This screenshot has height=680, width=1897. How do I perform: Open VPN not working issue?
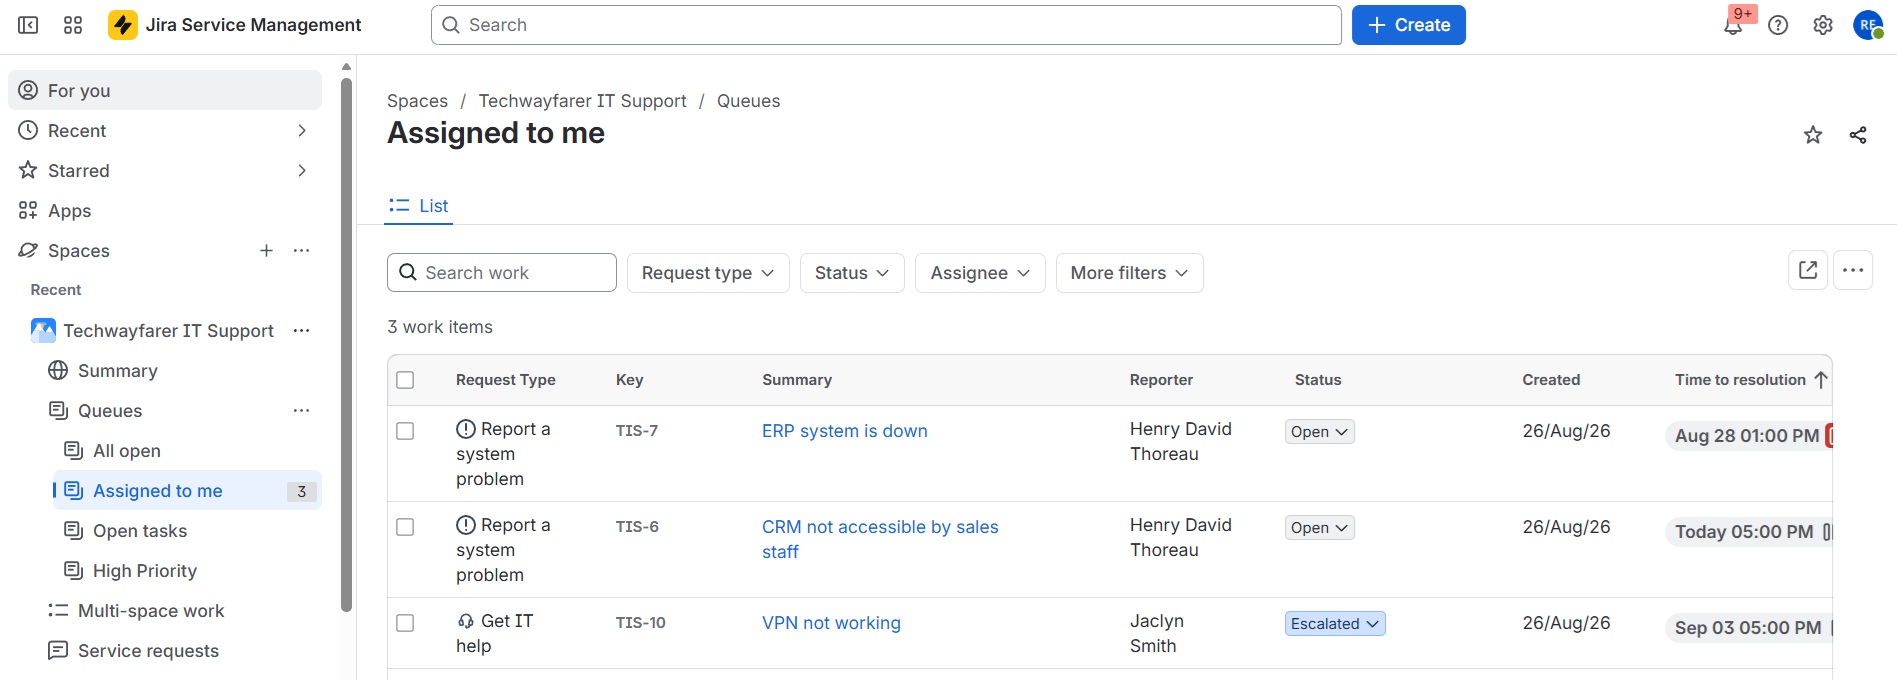tap(831, 623)
